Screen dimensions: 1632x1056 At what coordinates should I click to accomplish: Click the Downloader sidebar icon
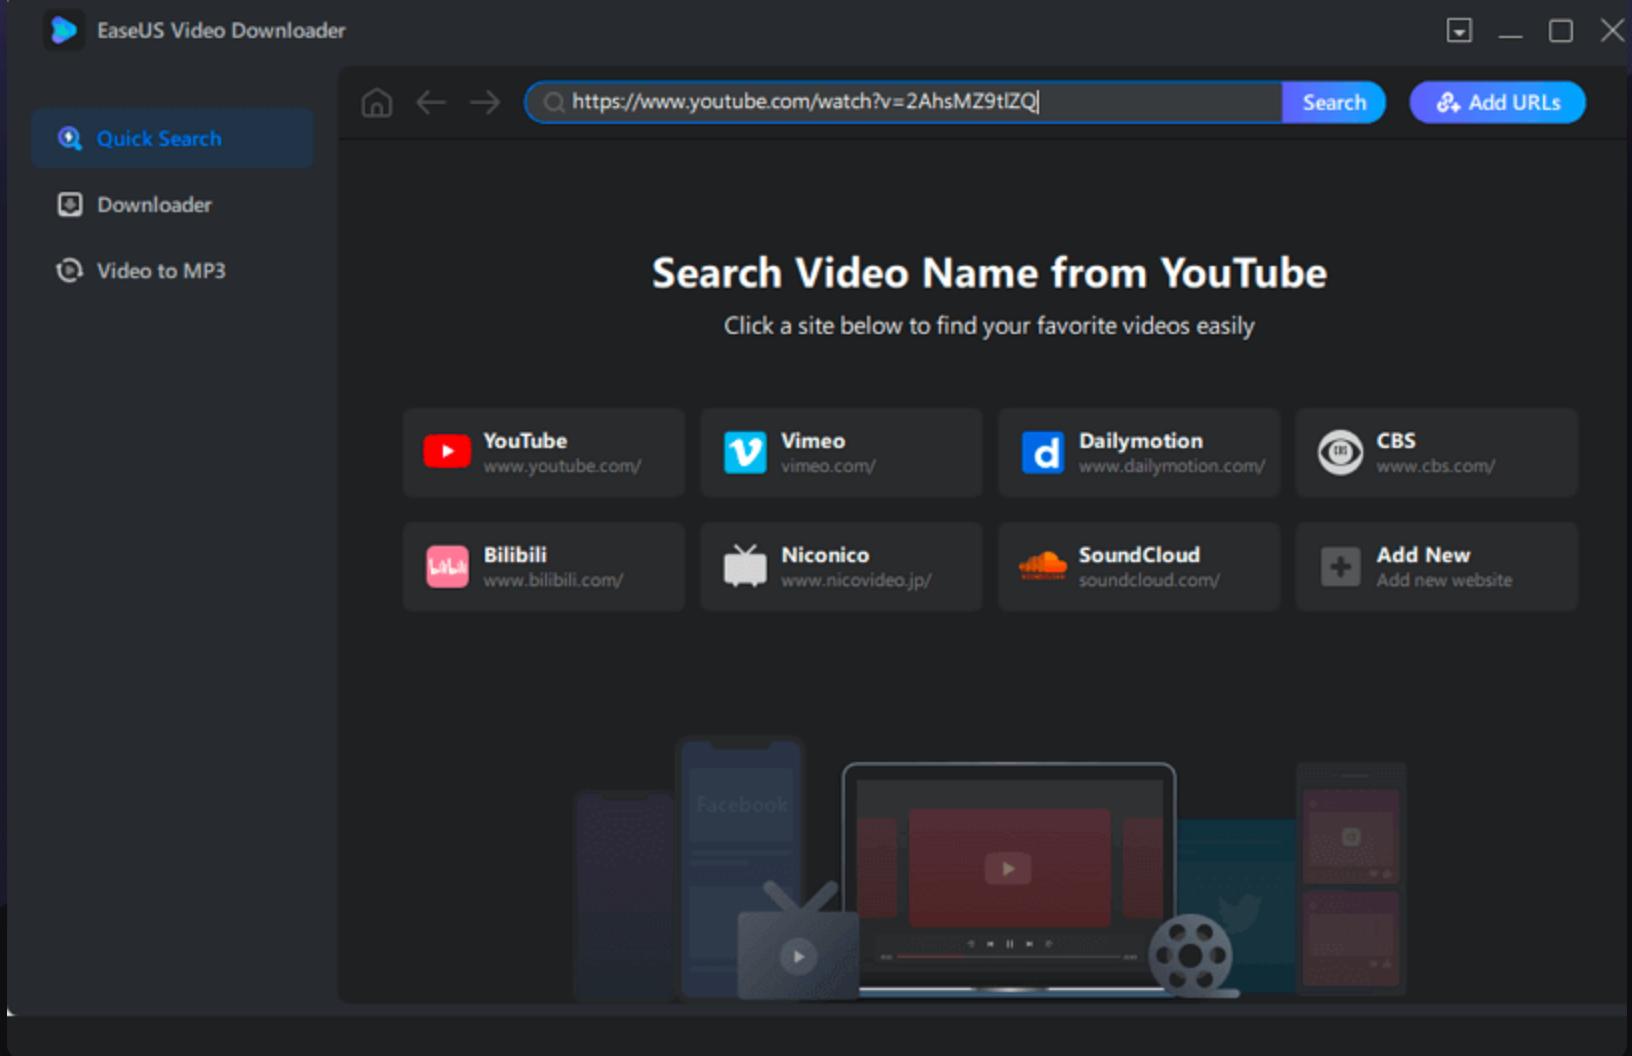coord(70,204)
